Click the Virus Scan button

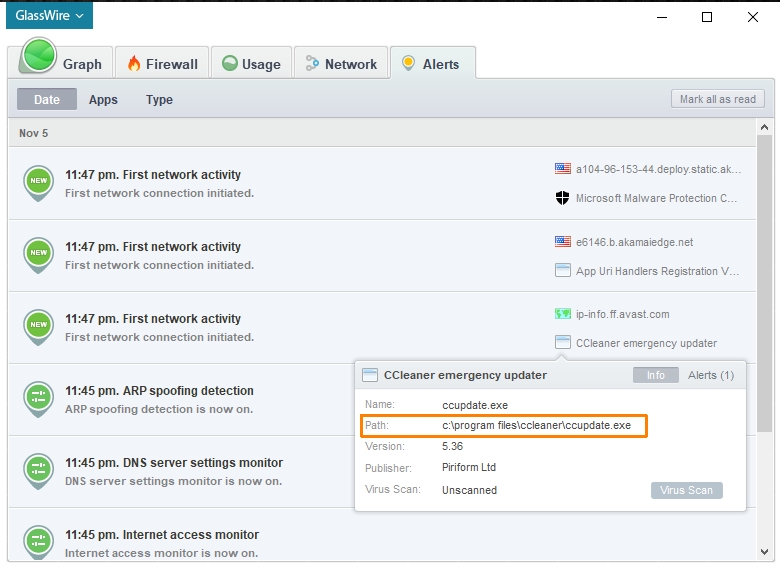[686, 490]
